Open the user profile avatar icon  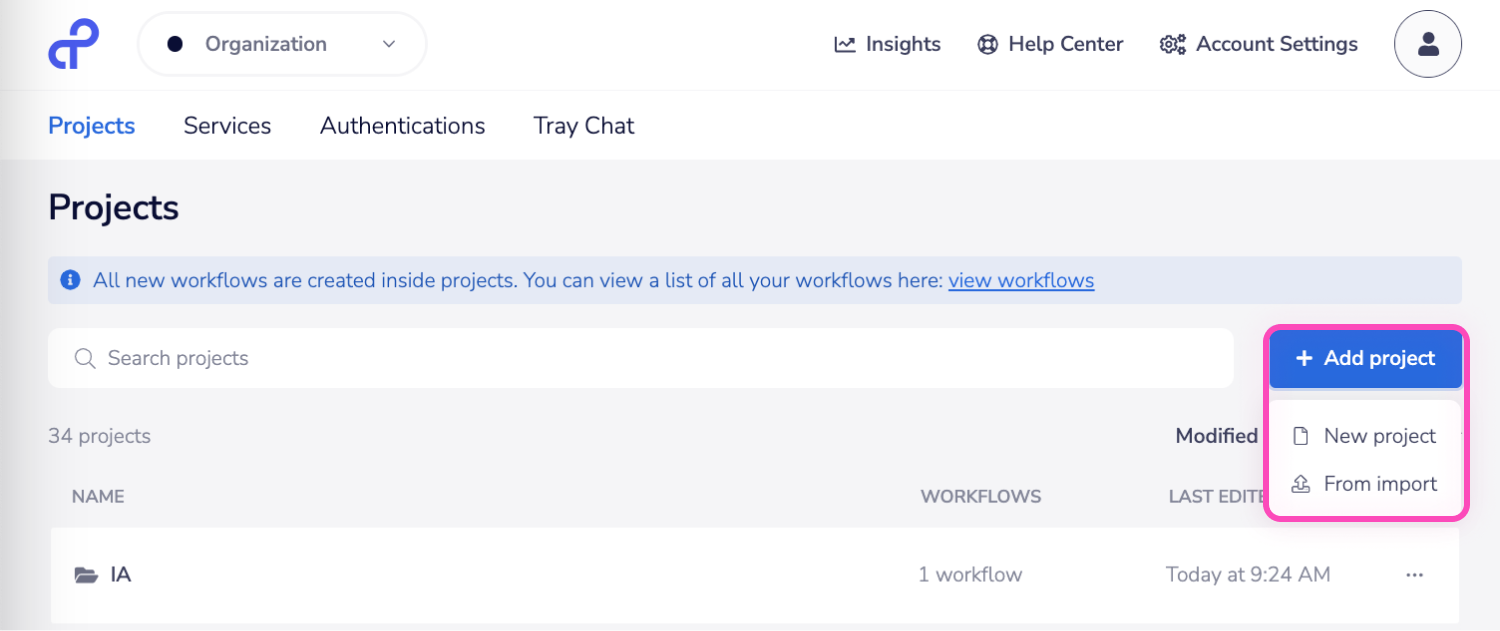pyautogui.click(x=1428, y=44)
